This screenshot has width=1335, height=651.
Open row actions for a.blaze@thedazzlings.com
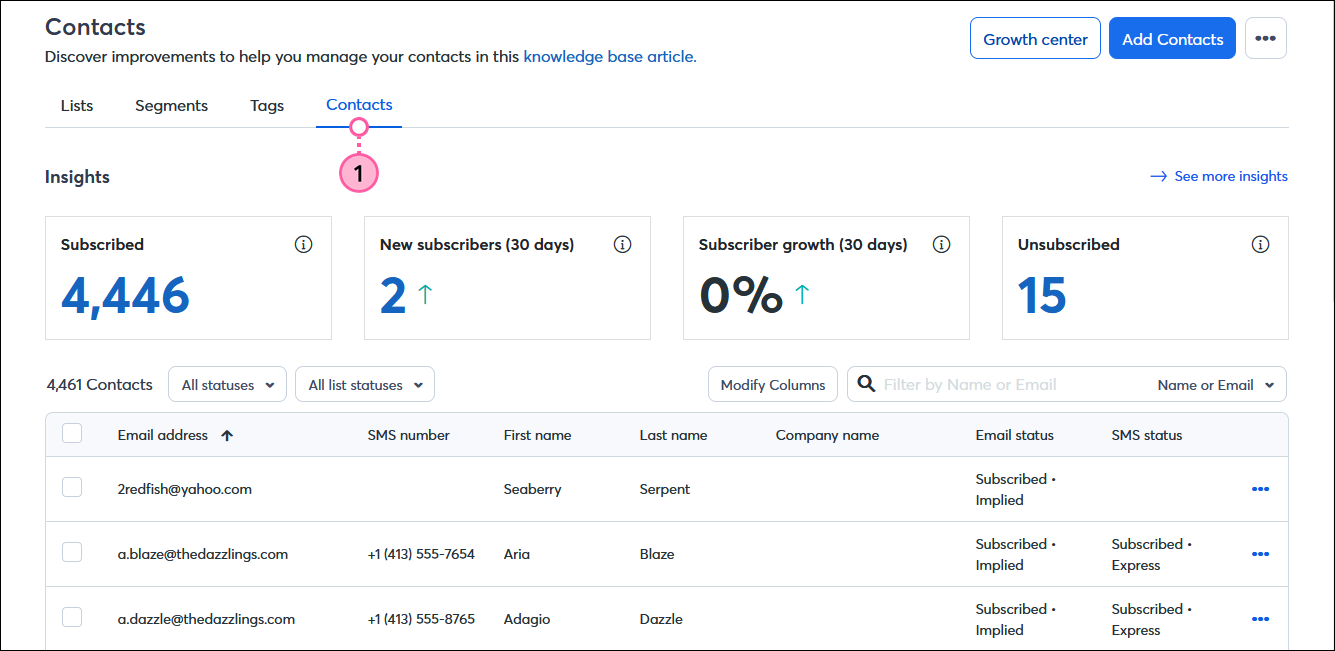[x=1260, y=554]
